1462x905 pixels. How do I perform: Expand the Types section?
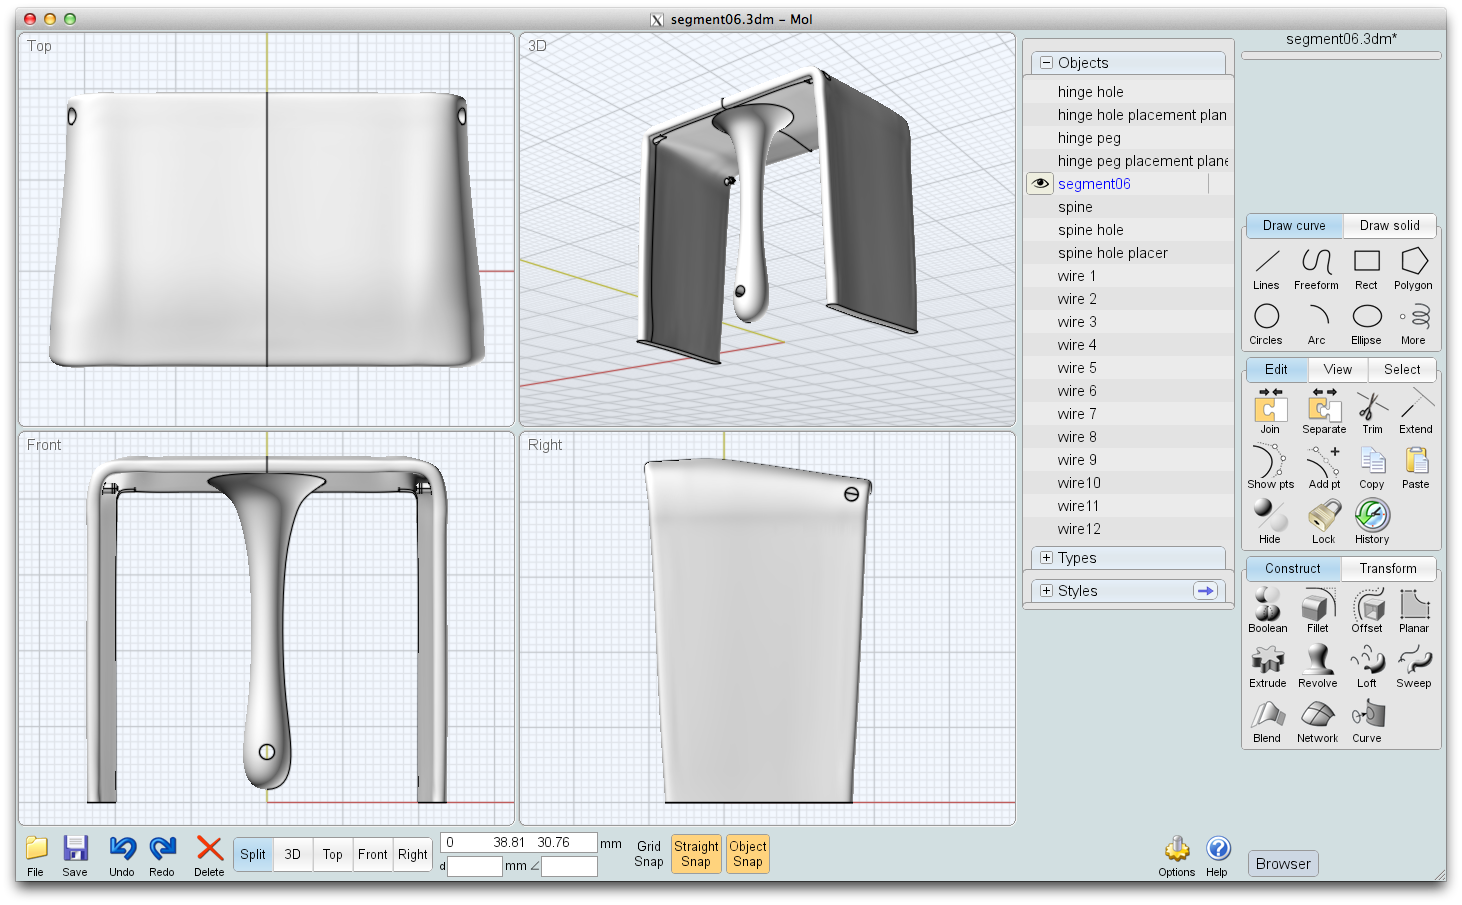pyautogui.click(x=1047, y=558)
